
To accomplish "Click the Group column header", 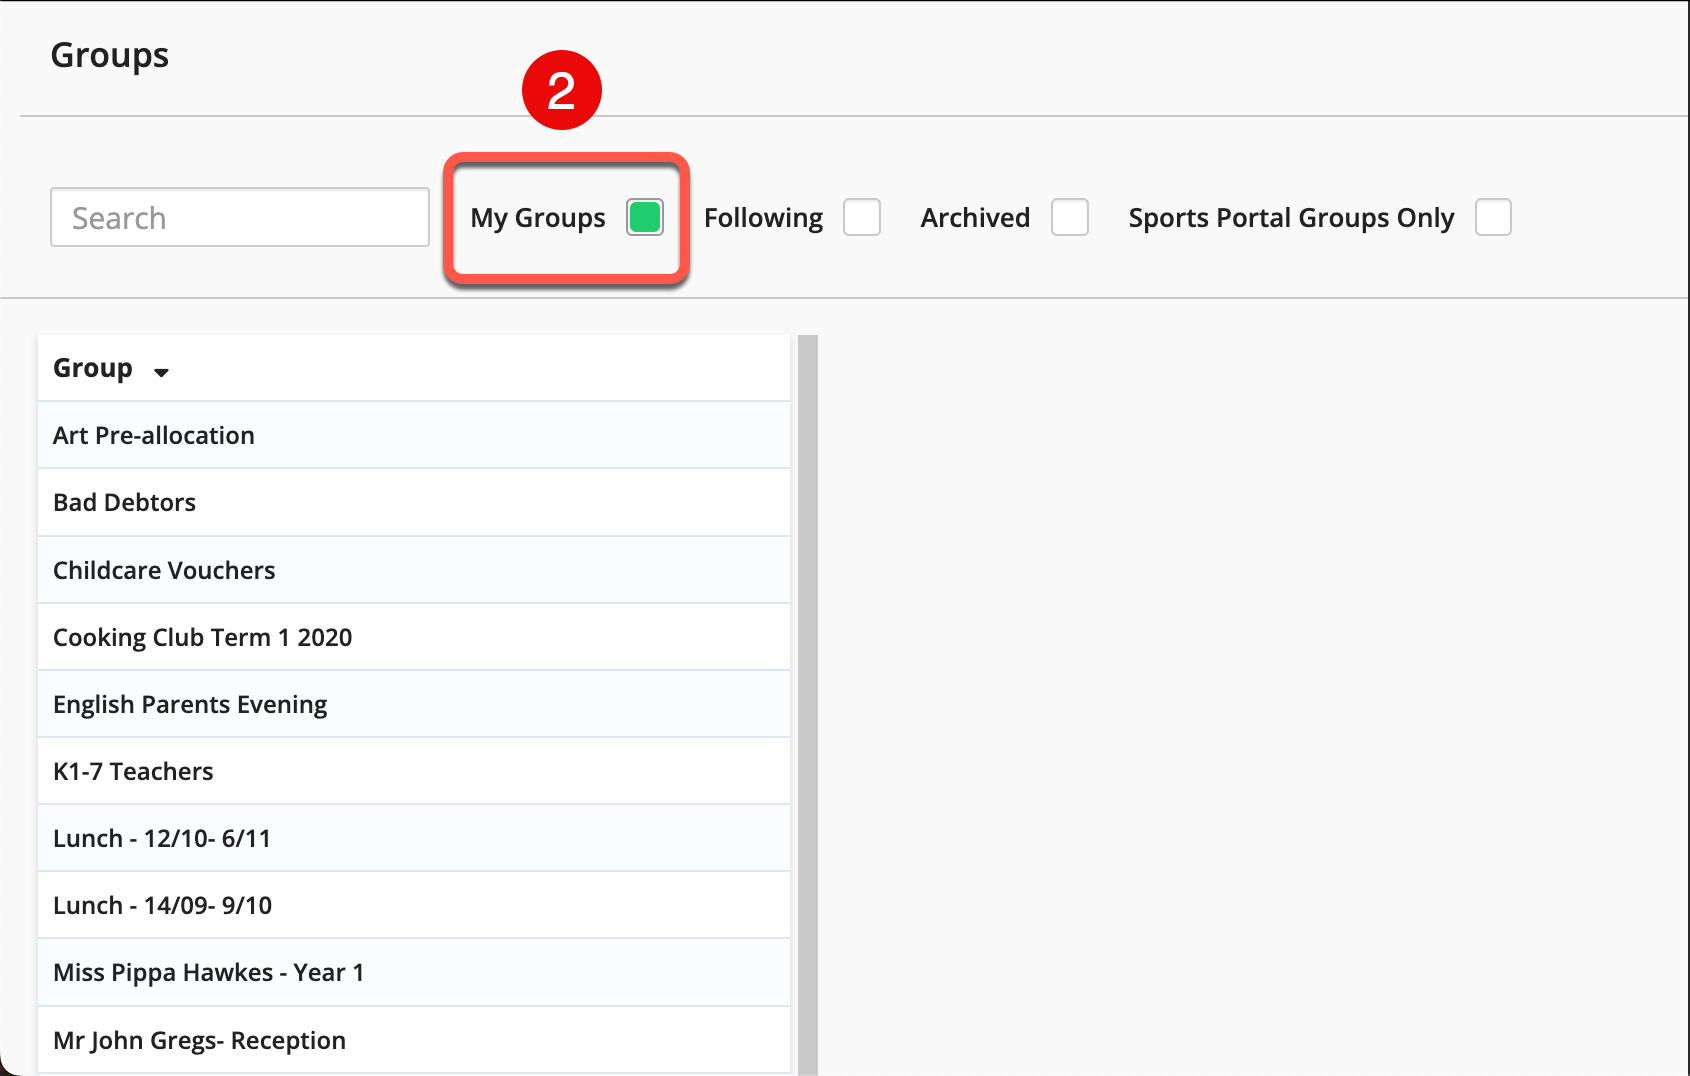I will pos(93,368).
